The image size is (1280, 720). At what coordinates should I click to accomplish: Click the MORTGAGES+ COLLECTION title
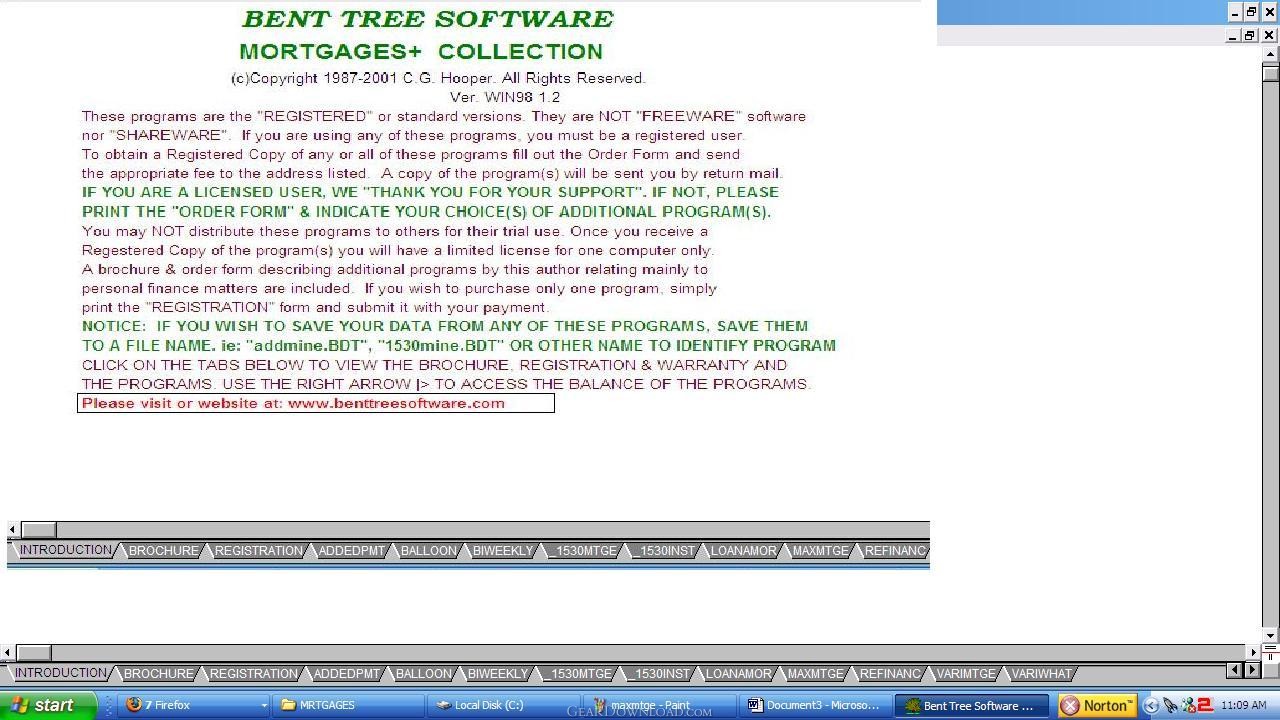click(x=421, y=51)
